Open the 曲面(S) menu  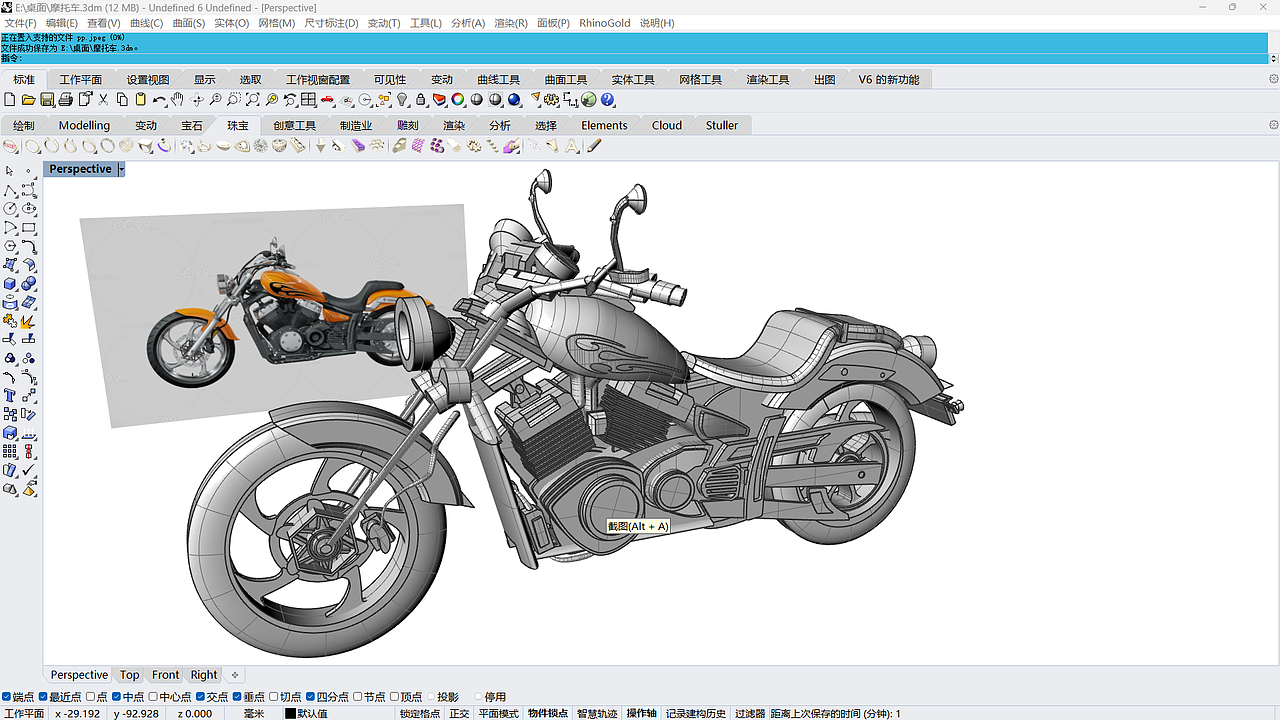[189, 23]
